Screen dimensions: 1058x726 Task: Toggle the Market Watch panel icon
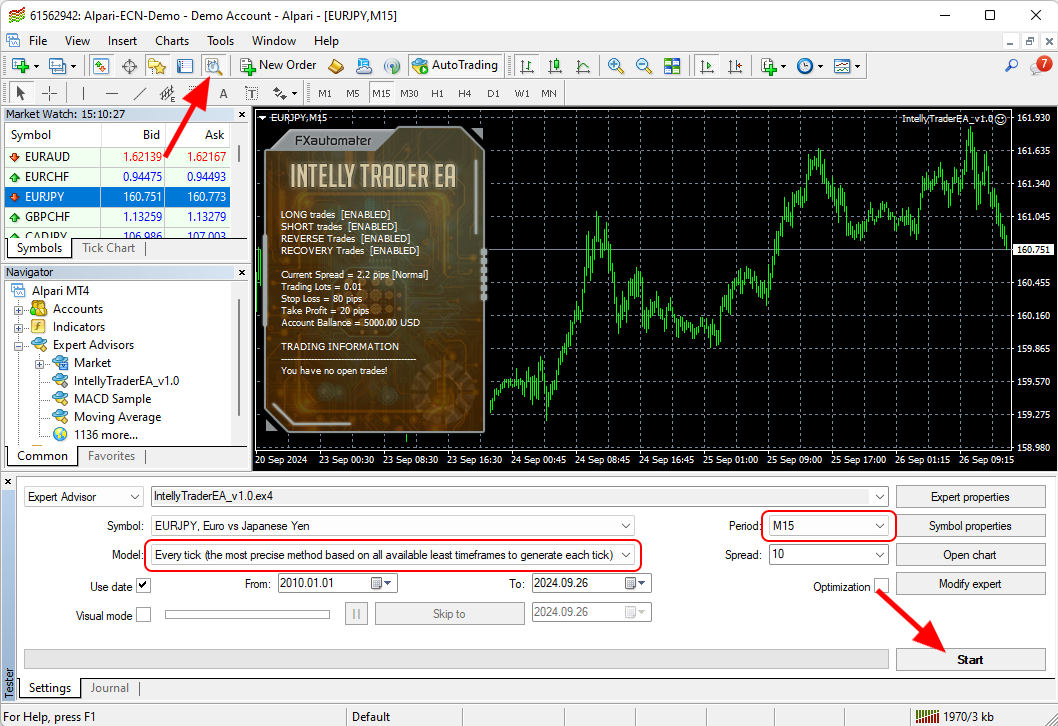coord(101,65)
